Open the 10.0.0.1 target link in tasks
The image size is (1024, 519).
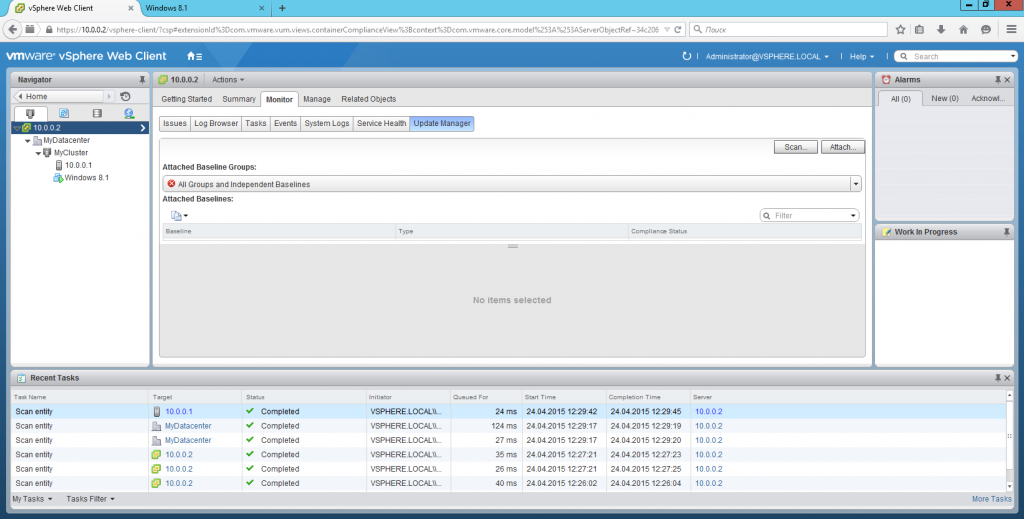[x=179, y=412]
